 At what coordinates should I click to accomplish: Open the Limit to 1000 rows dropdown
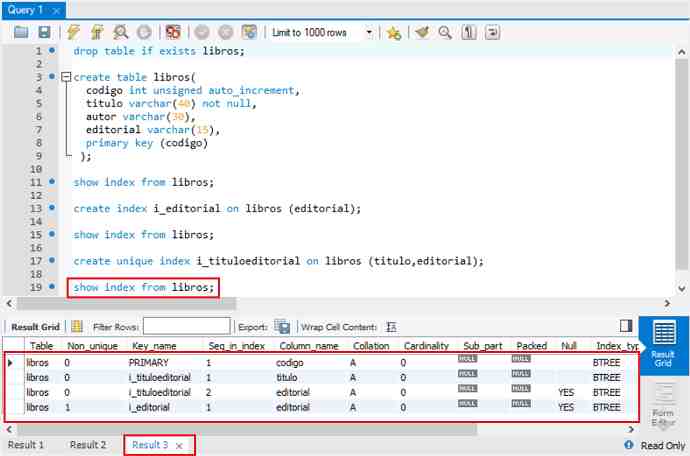tap(369, 32)
